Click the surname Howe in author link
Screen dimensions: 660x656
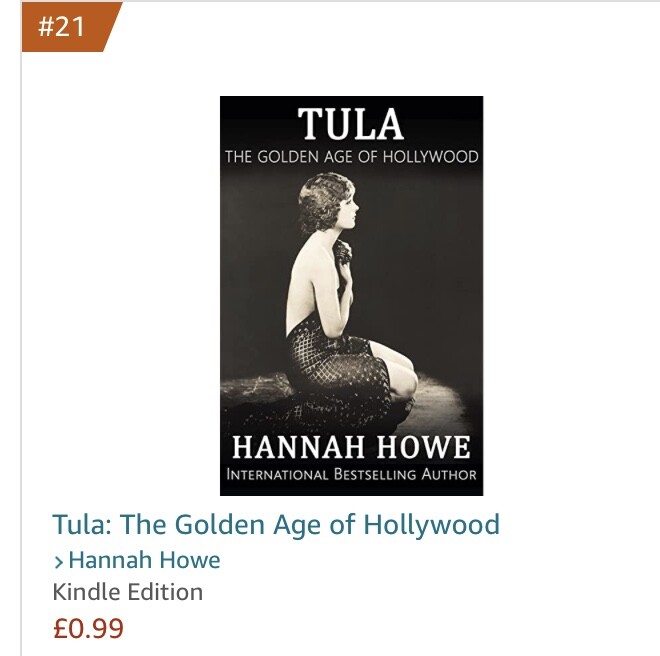click(189, 560)
